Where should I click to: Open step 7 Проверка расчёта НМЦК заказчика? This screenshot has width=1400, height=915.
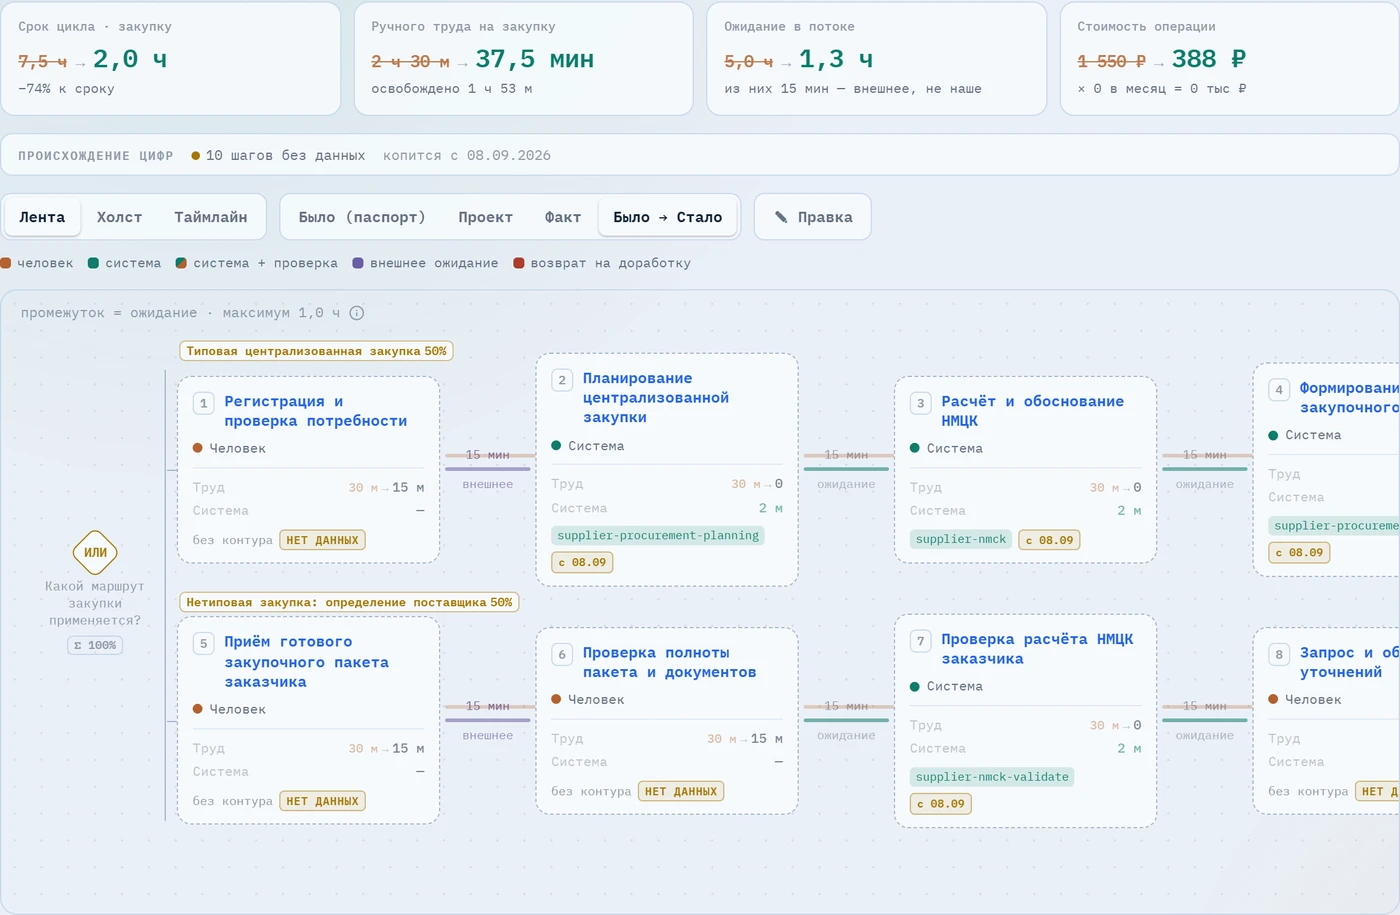click(1025, 721)
